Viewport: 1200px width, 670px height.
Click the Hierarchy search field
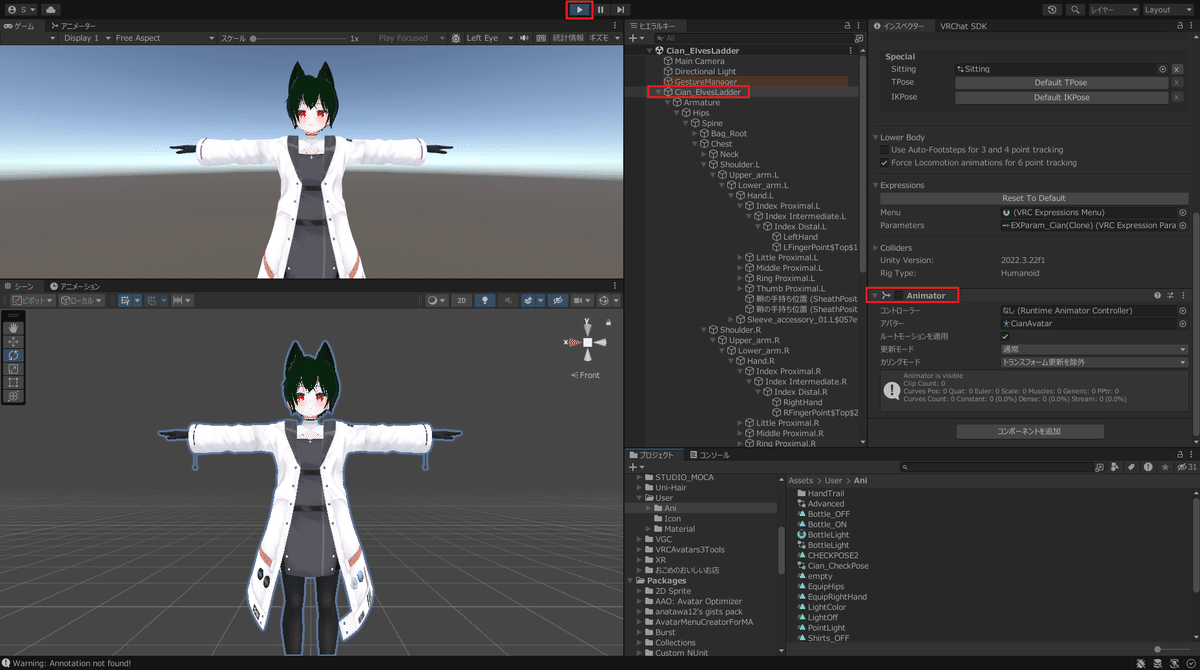[x=755, y=37]
